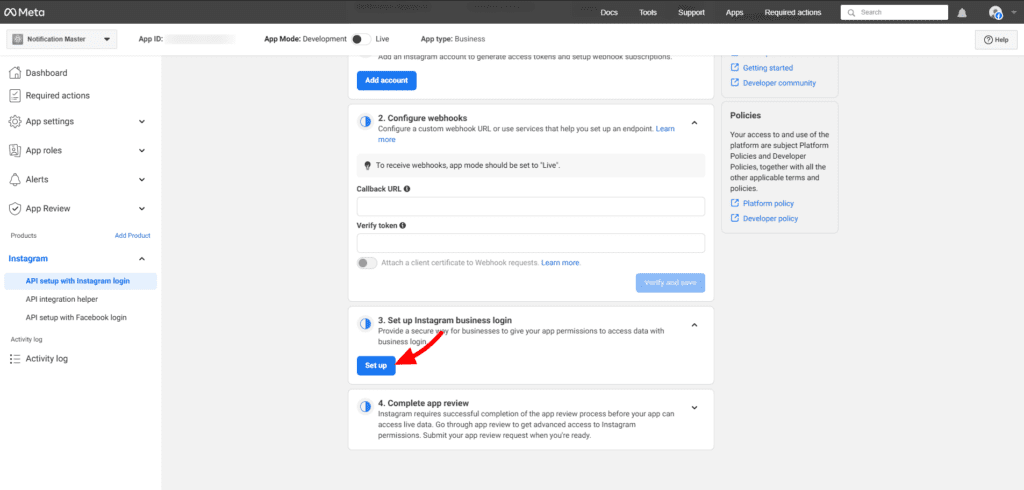Viewport: 1024px width, 490px height.
Task: Click the Configure webhooks step status icon
Action: tap(366, 122)
